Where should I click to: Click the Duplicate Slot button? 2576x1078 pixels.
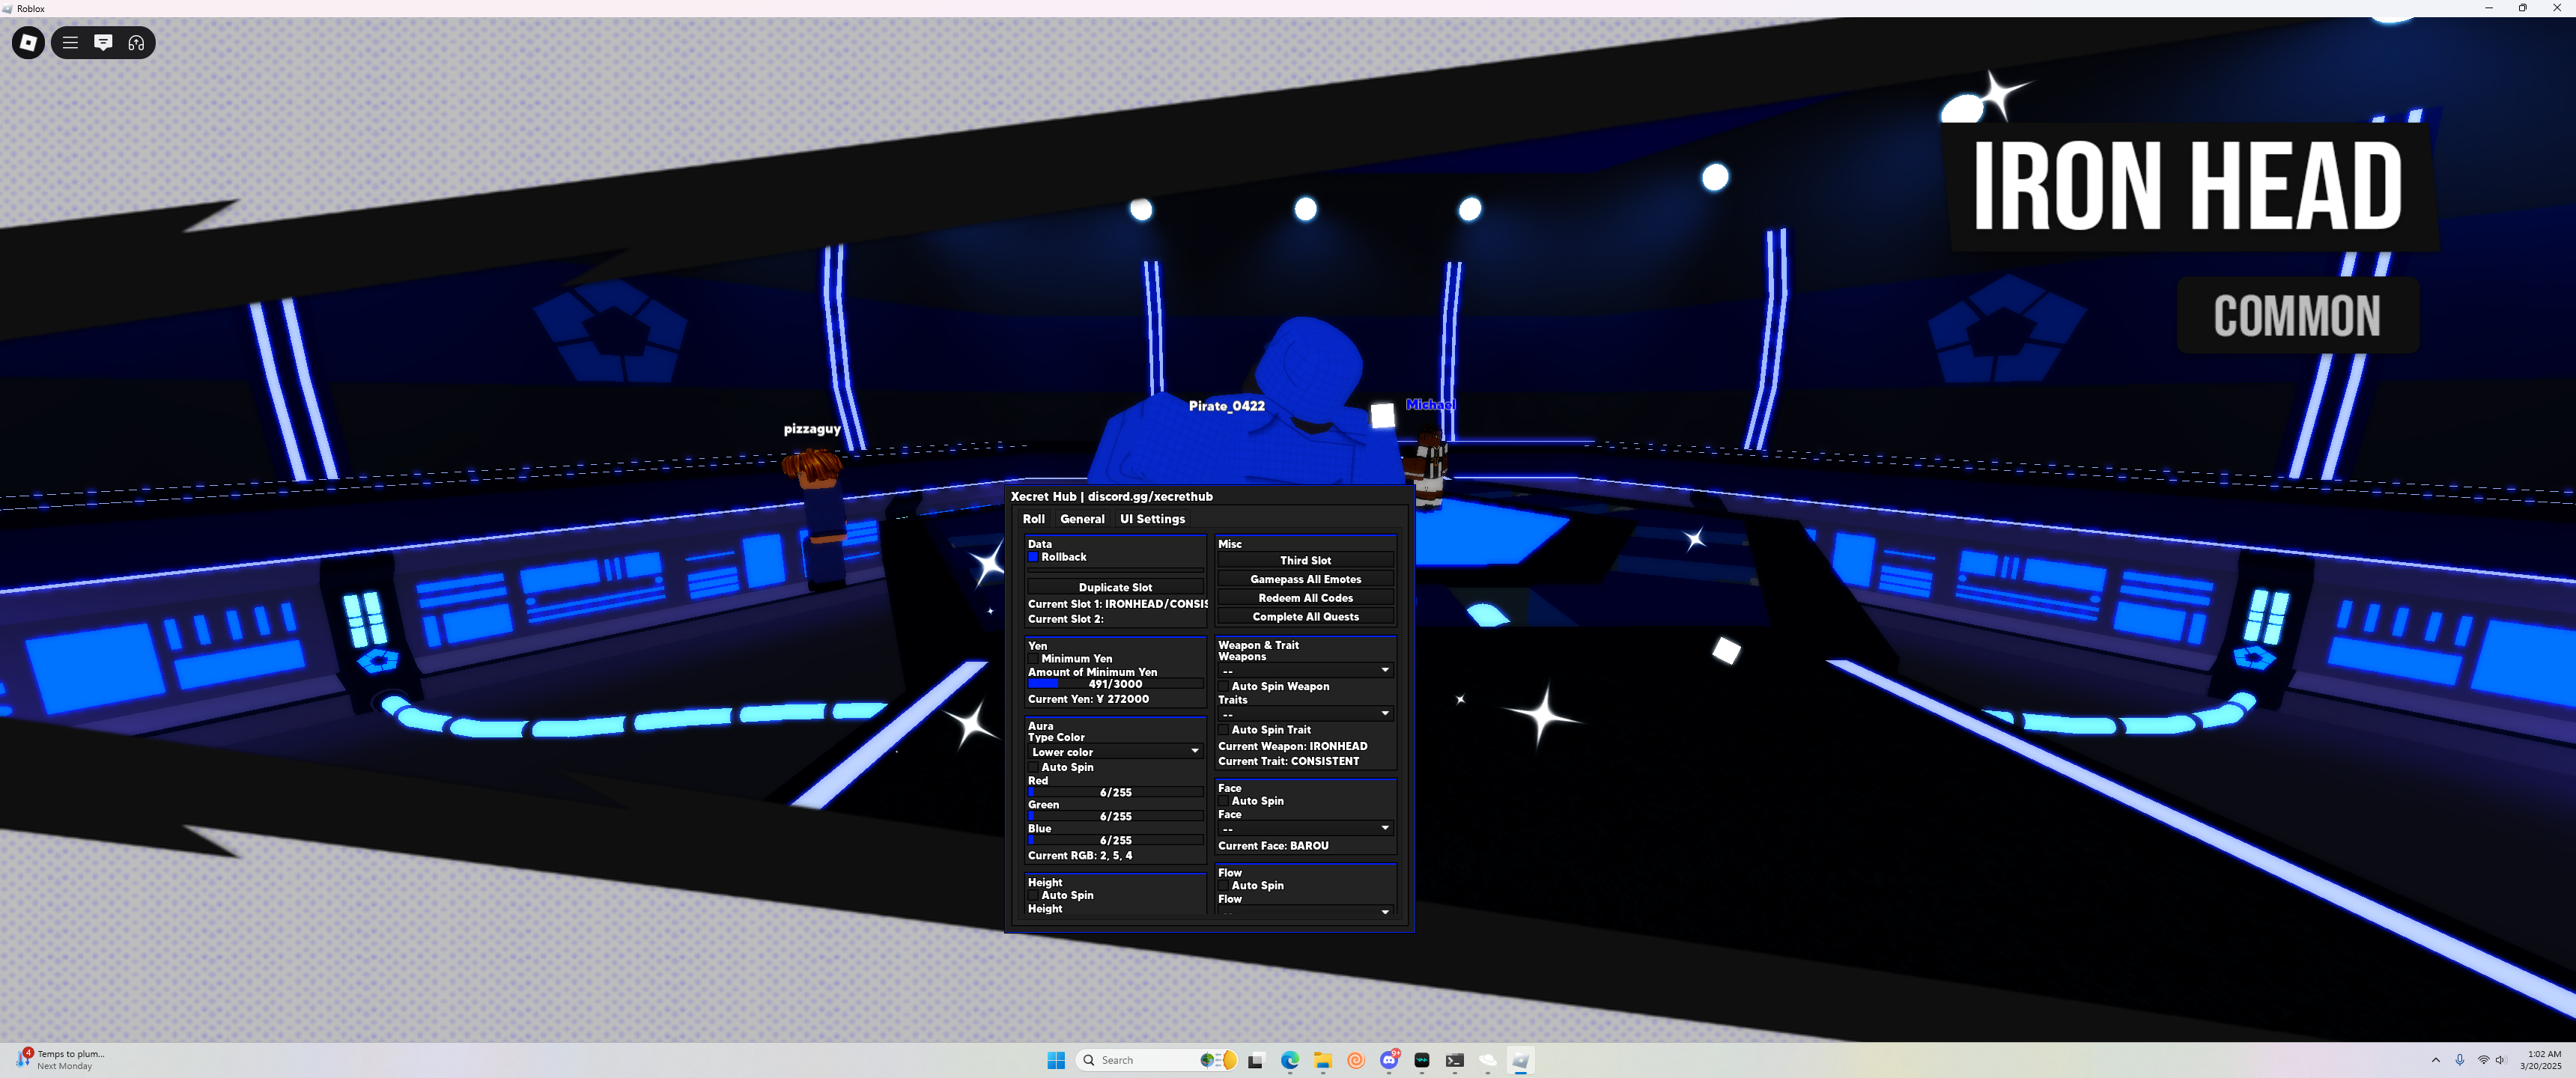1115,588
